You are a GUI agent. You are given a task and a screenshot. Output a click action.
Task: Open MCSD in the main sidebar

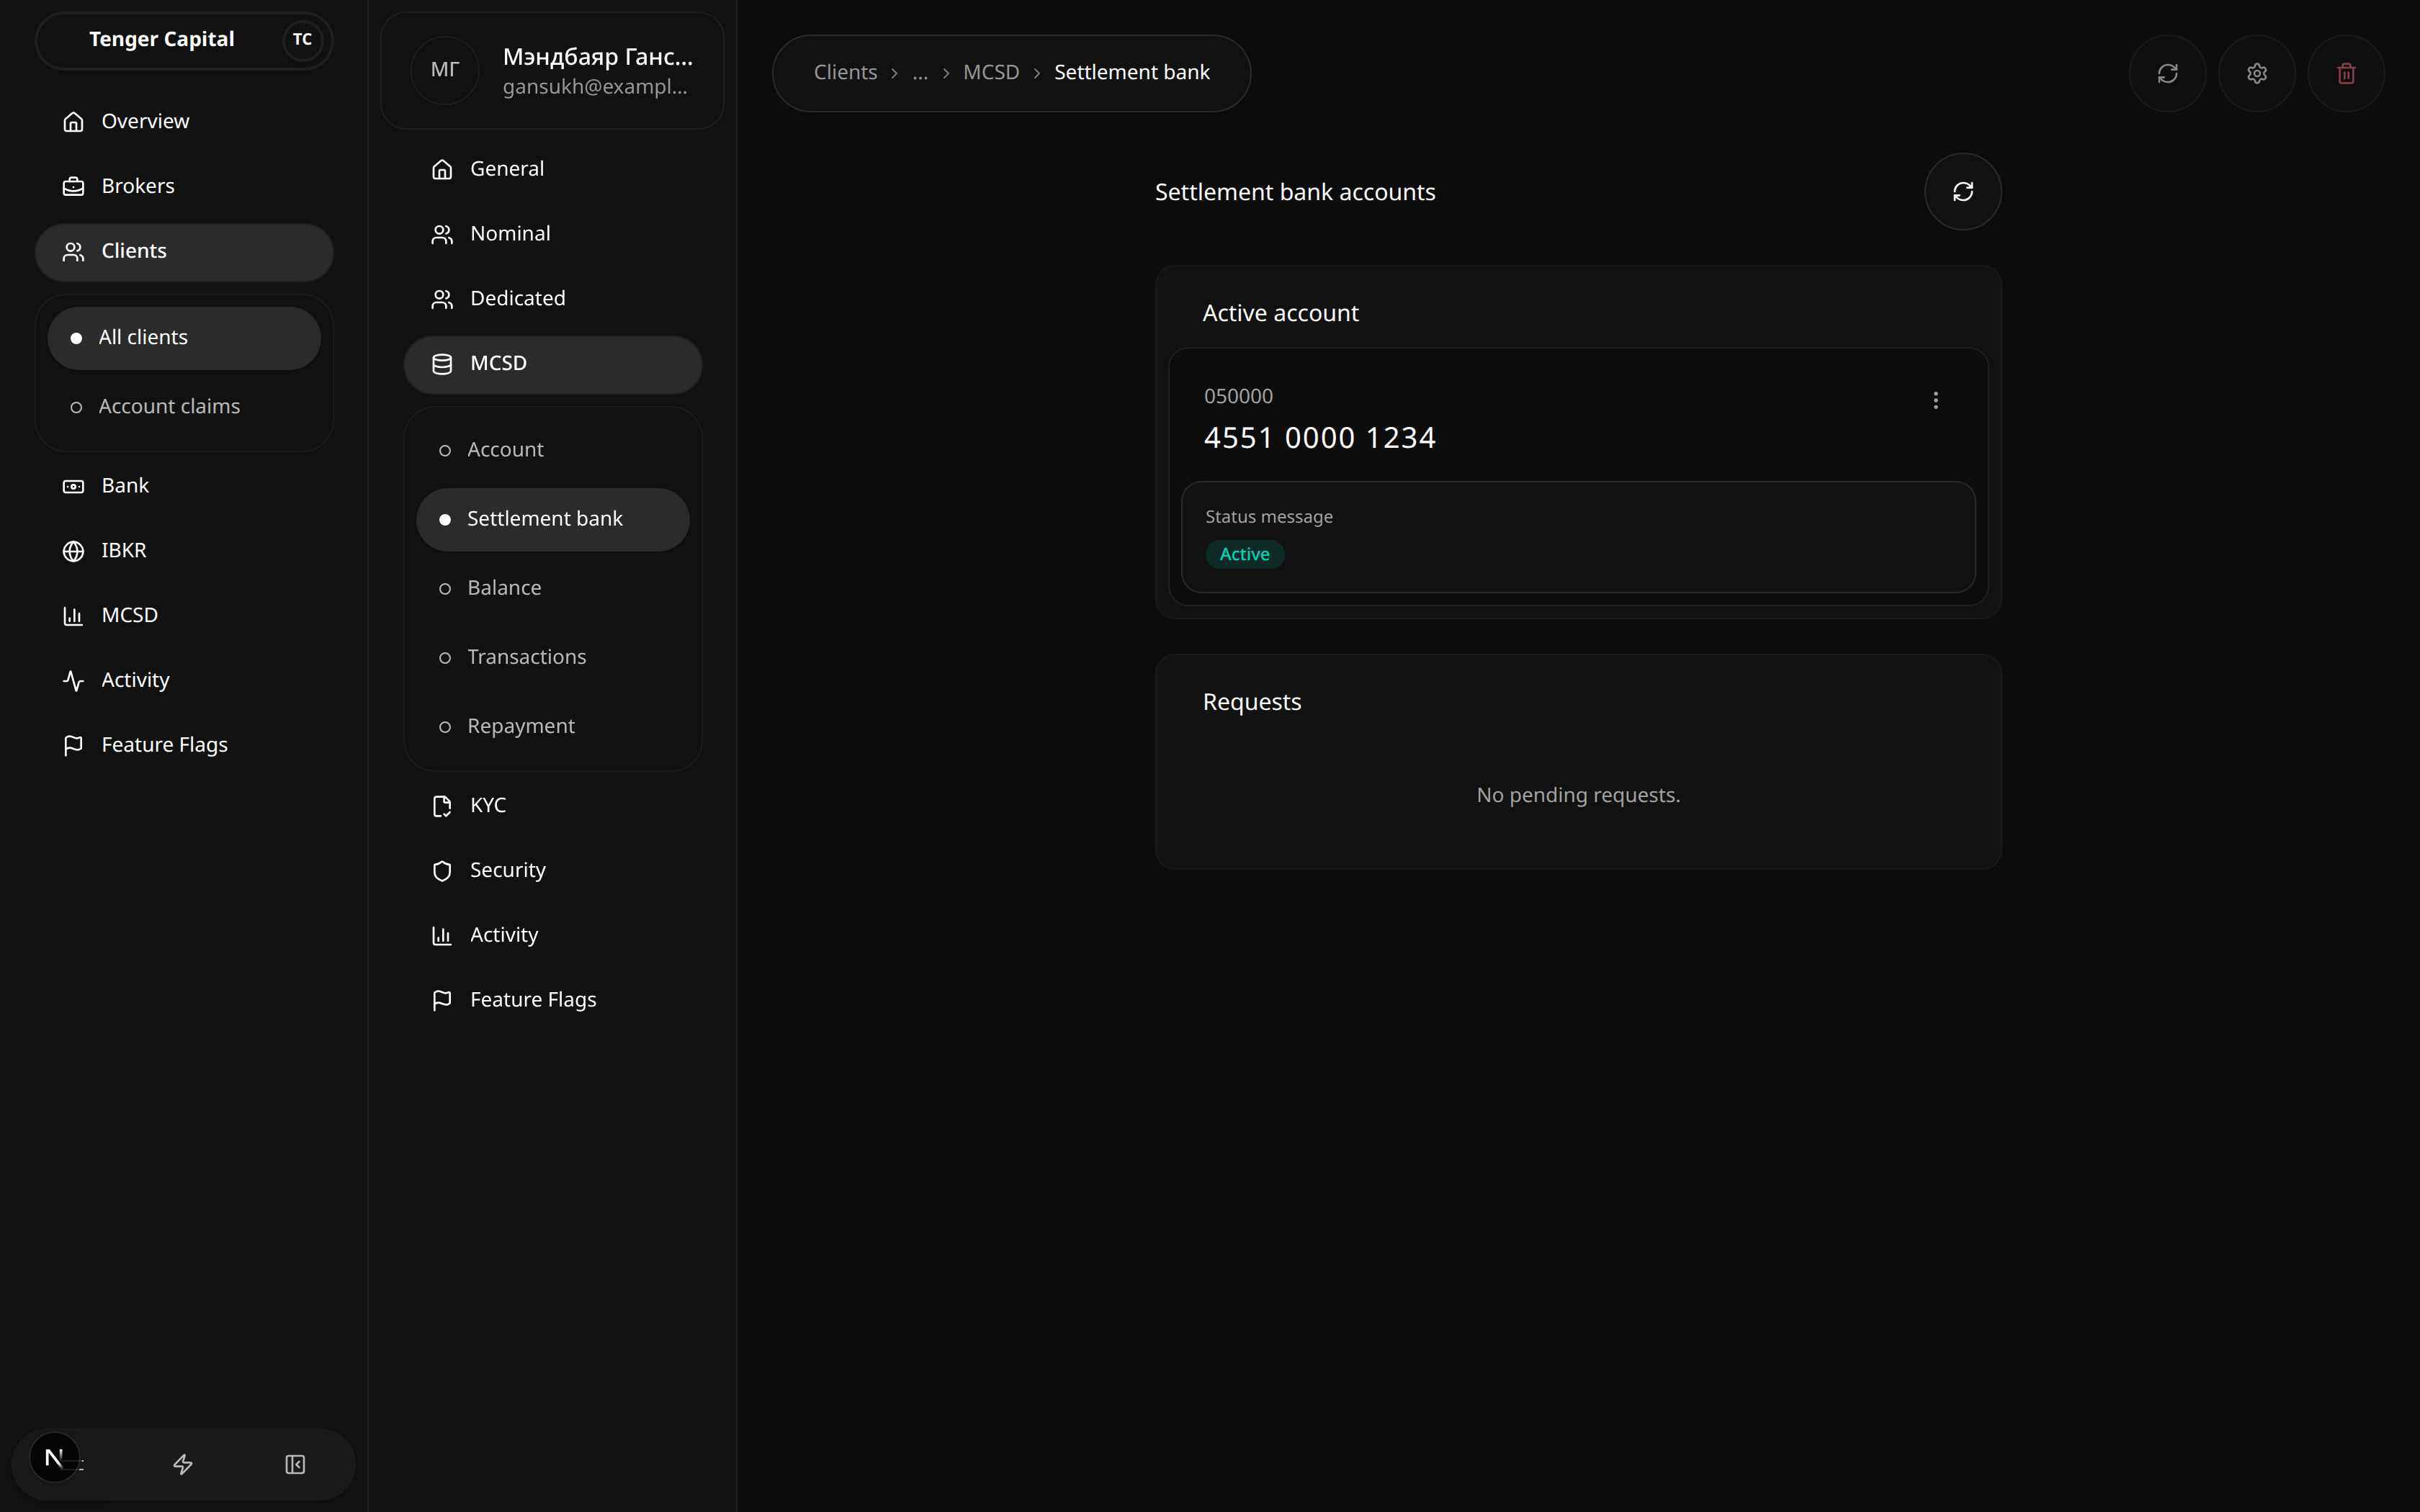pyautogui.click(x=184, y=615)
